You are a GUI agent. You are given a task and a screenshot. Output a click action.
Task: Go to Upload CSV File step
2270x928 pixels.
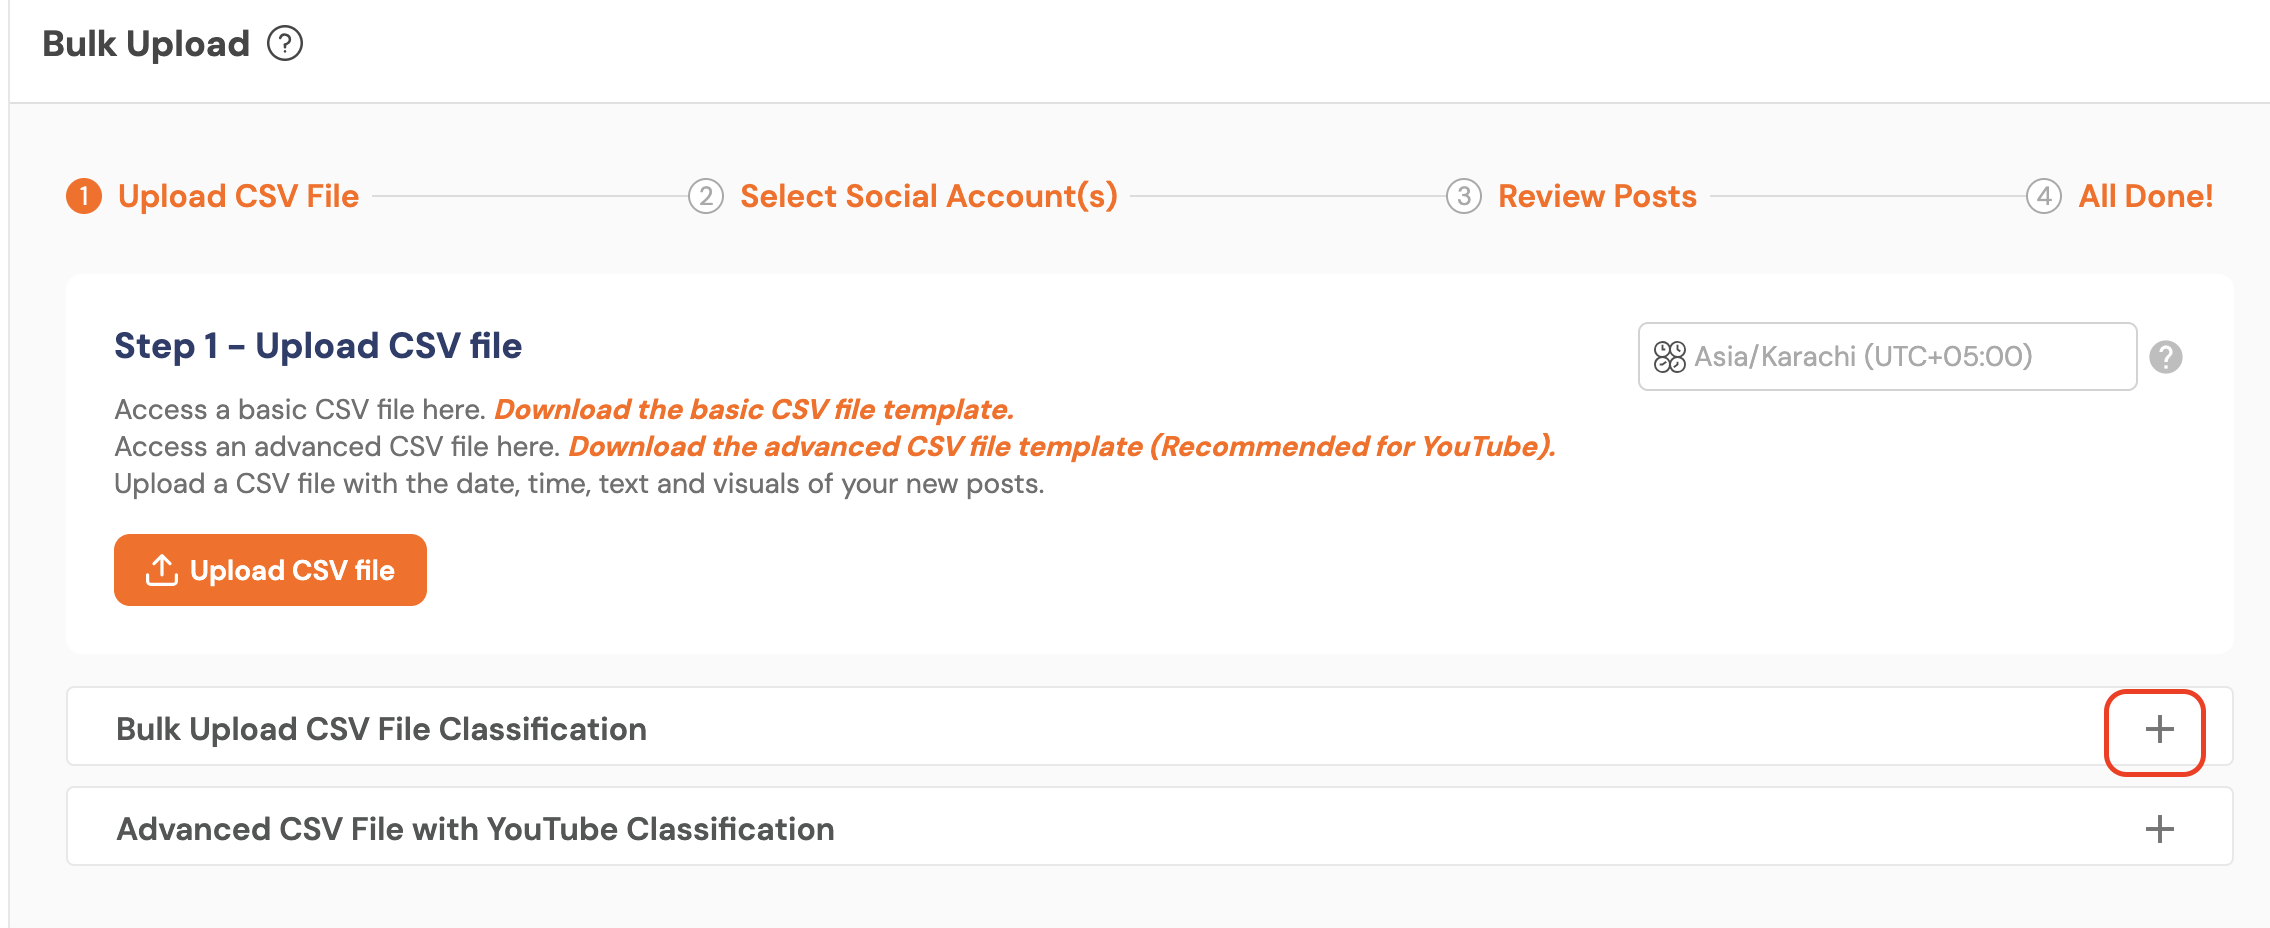pyautogui.click(x=238, y=196)
